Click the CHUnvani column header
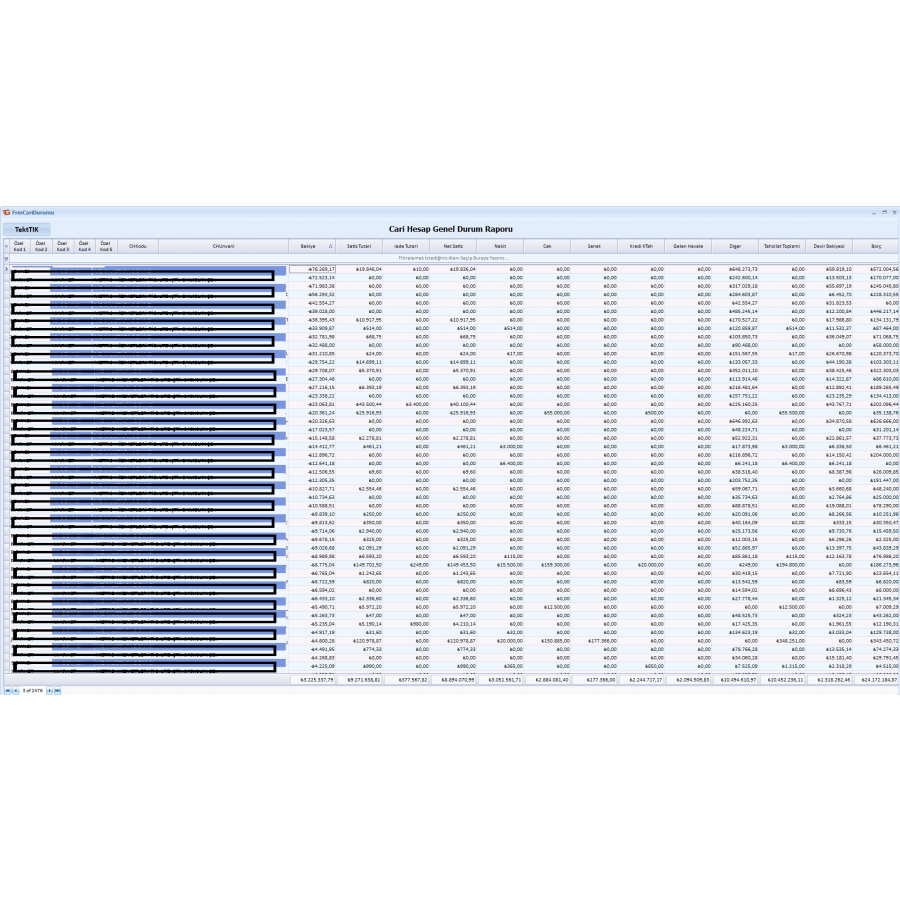Screen dimensions: 900x900 [223, 246]
